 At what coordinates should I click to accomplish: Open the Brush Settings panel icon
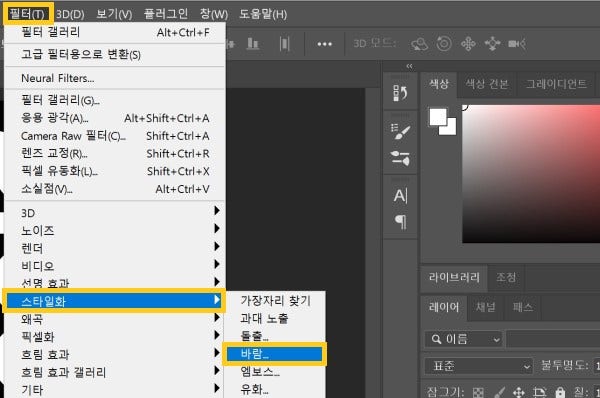400,131
